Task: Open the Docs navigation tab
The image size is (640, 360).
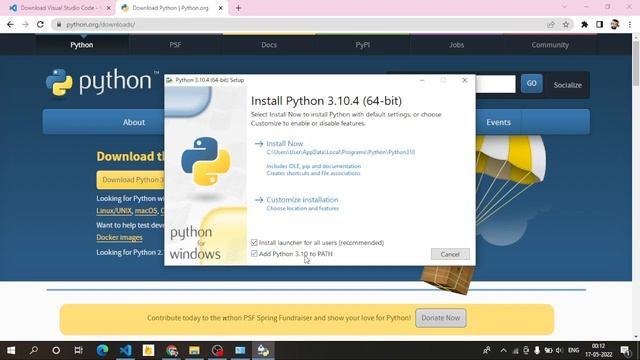Action: pos(269,45)
